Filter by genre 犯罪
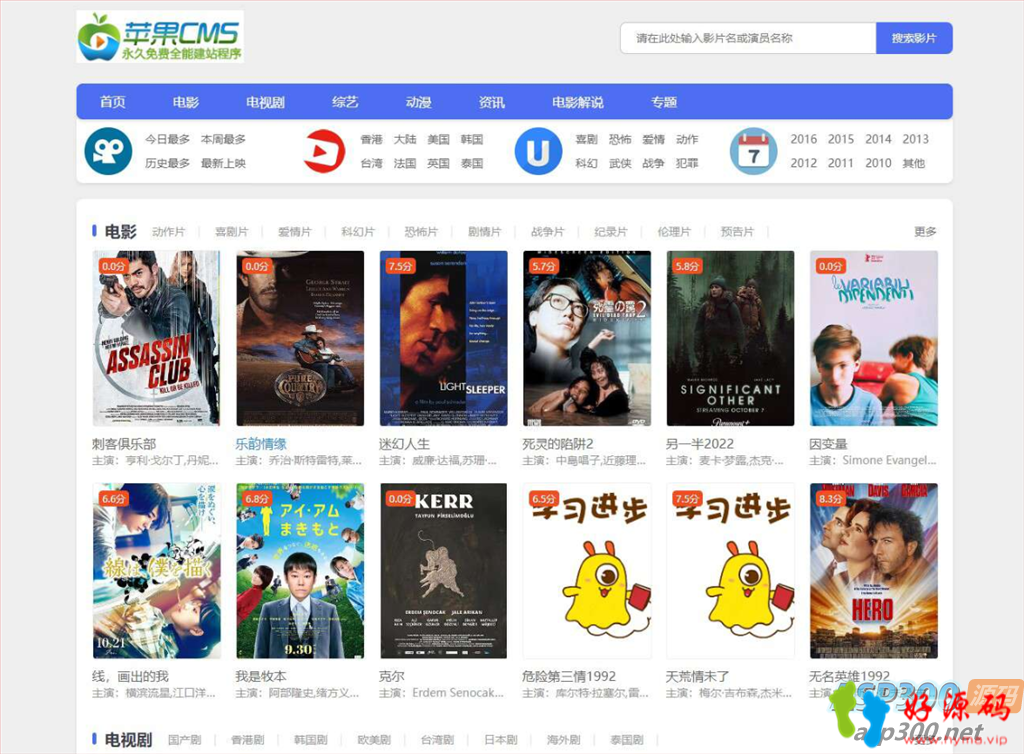The image size is (1024, 754). 686,163
